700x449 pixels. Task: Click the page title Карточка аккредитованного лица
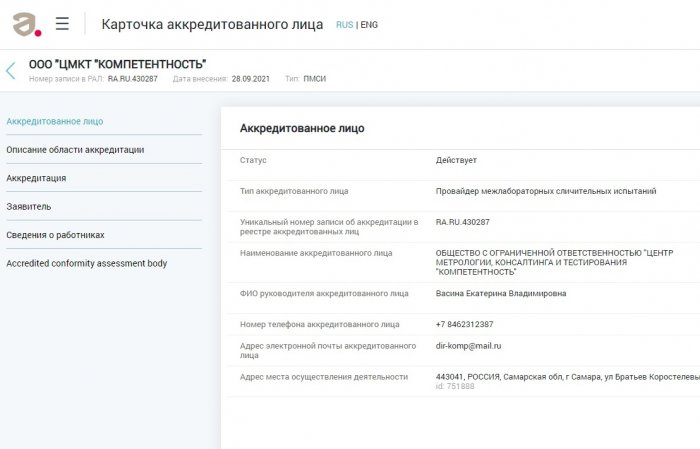212,24
